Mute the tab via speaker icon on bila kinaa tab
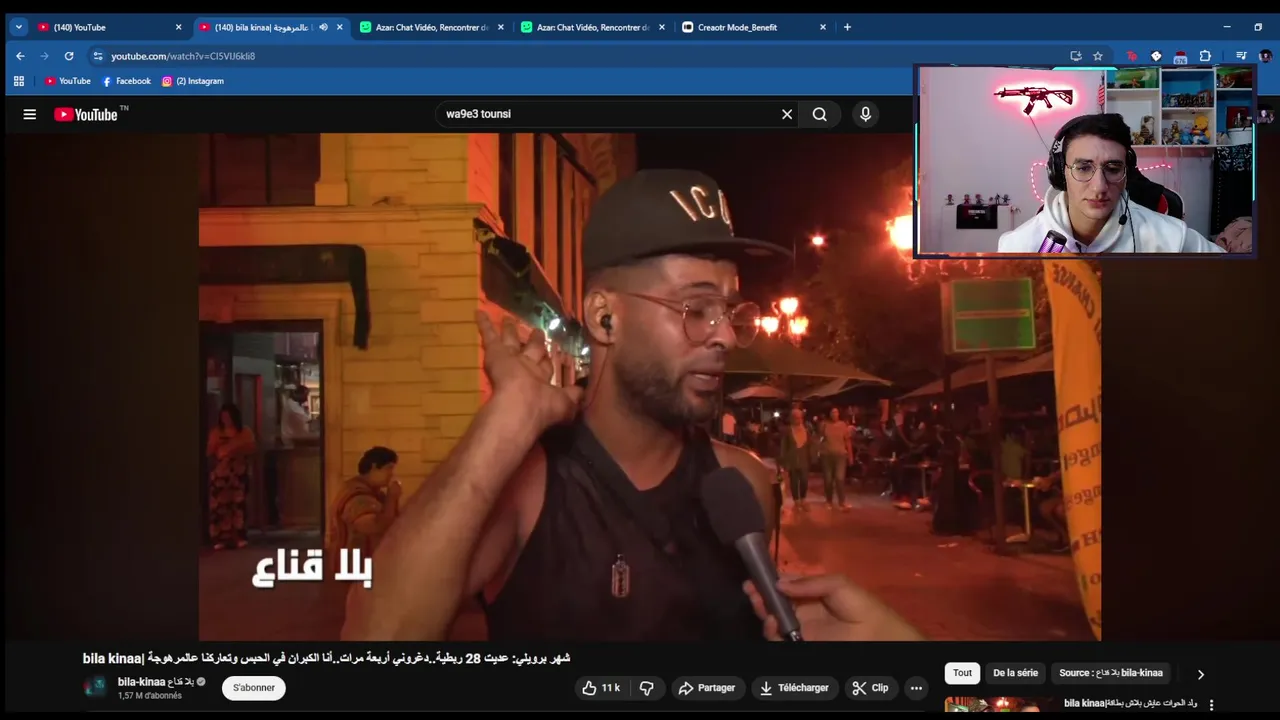 point(323,27)
